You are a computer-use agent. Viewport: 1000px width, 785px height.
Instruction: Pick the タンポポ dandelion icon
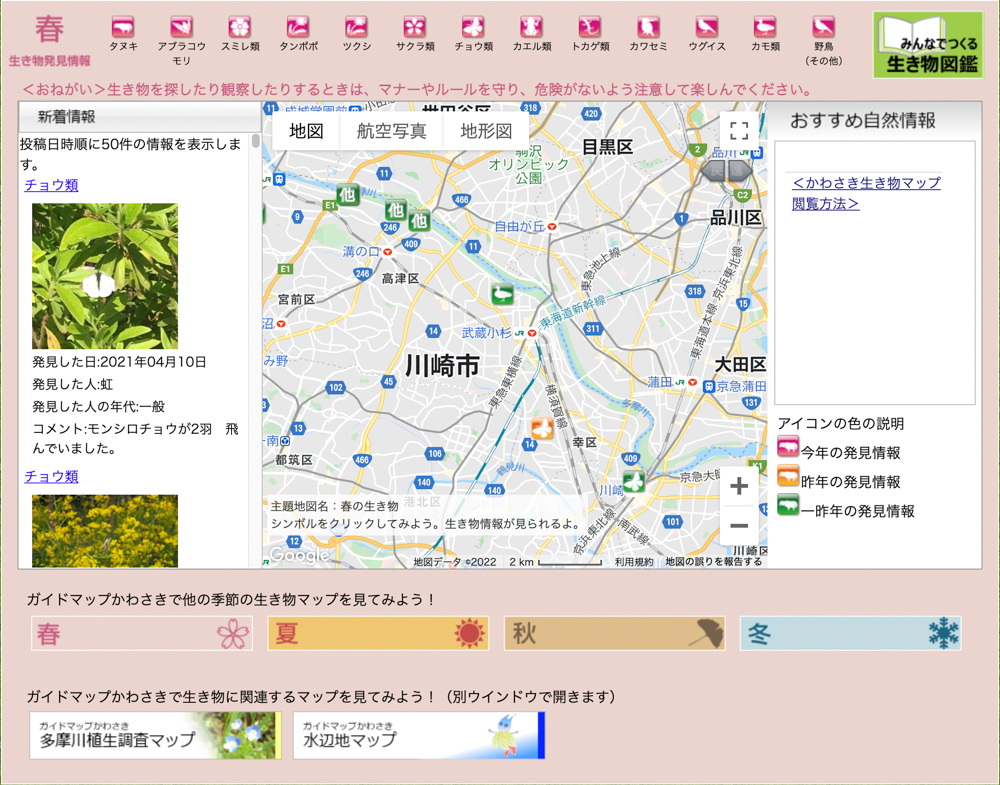point(298,27)
